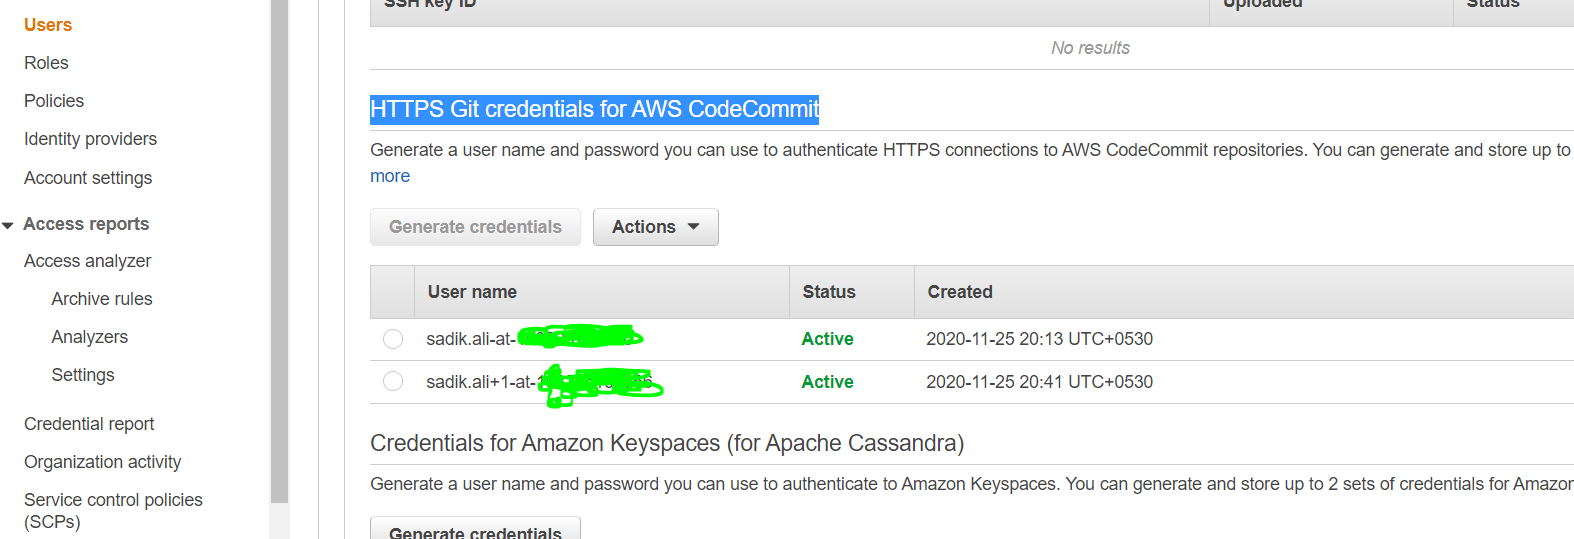
Task: Open Identity providers page
Action: tap(90, 139)
